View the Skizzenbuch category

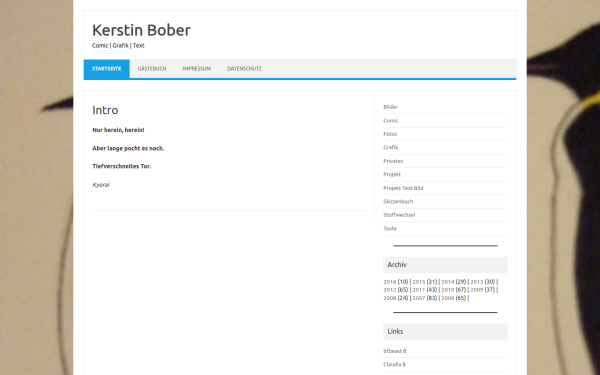coord(398,202)
